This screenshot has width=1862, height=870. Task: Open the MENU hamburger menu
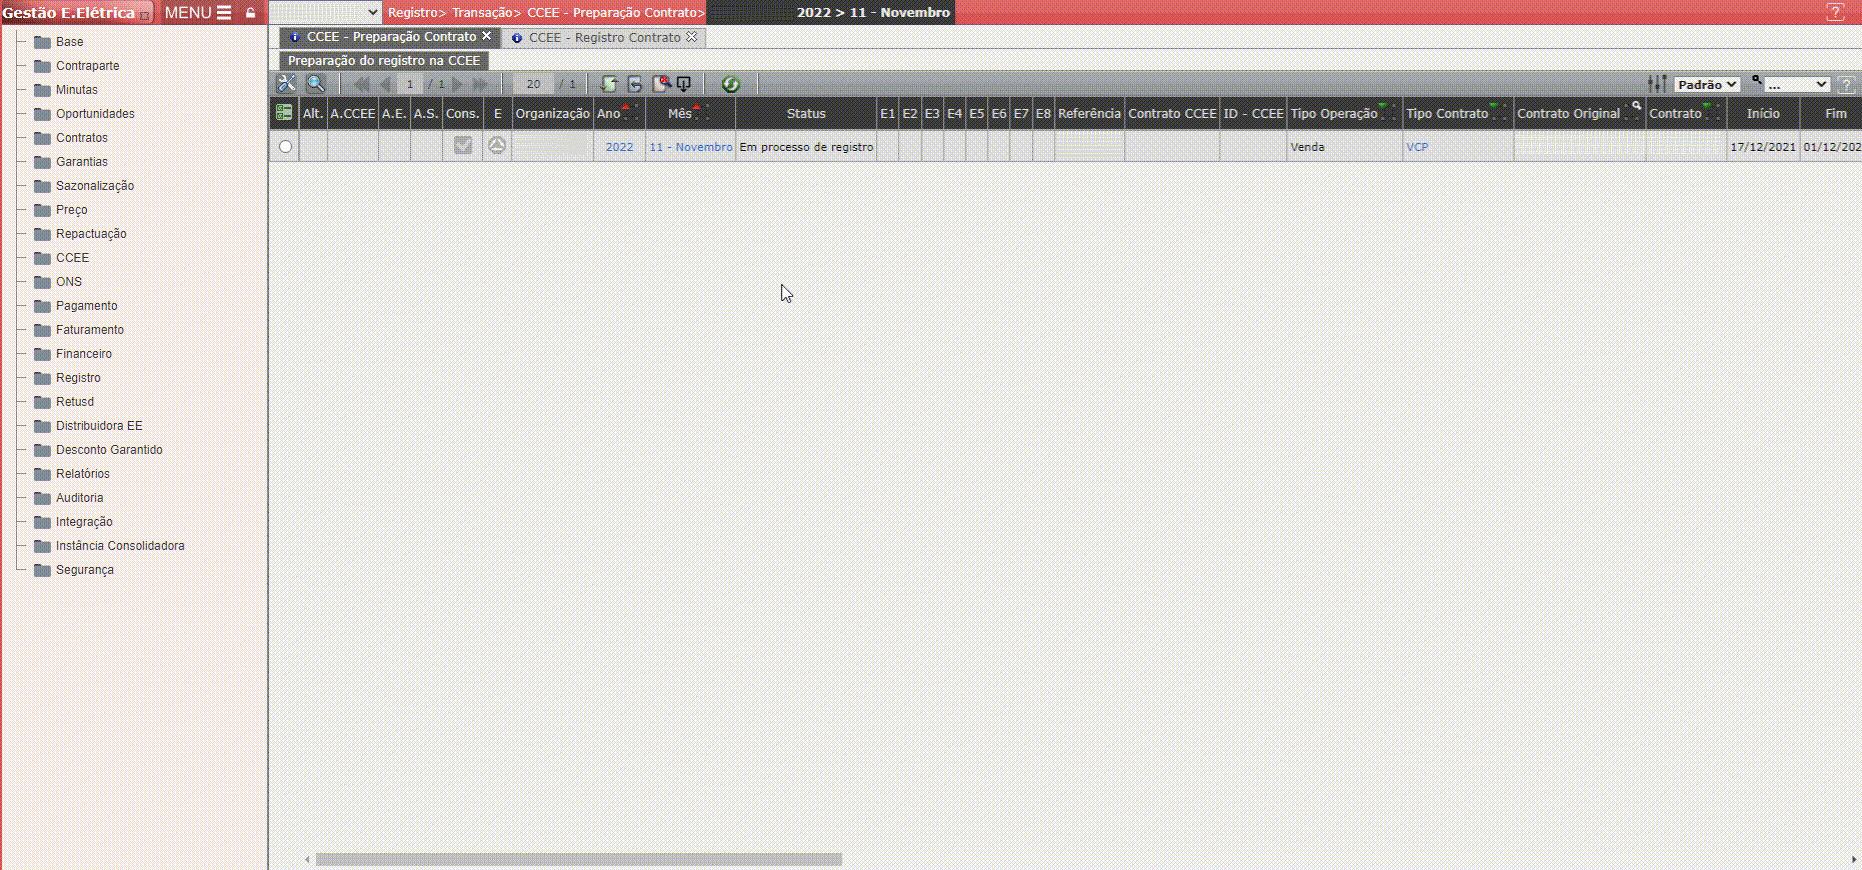[x=198, y=13]
